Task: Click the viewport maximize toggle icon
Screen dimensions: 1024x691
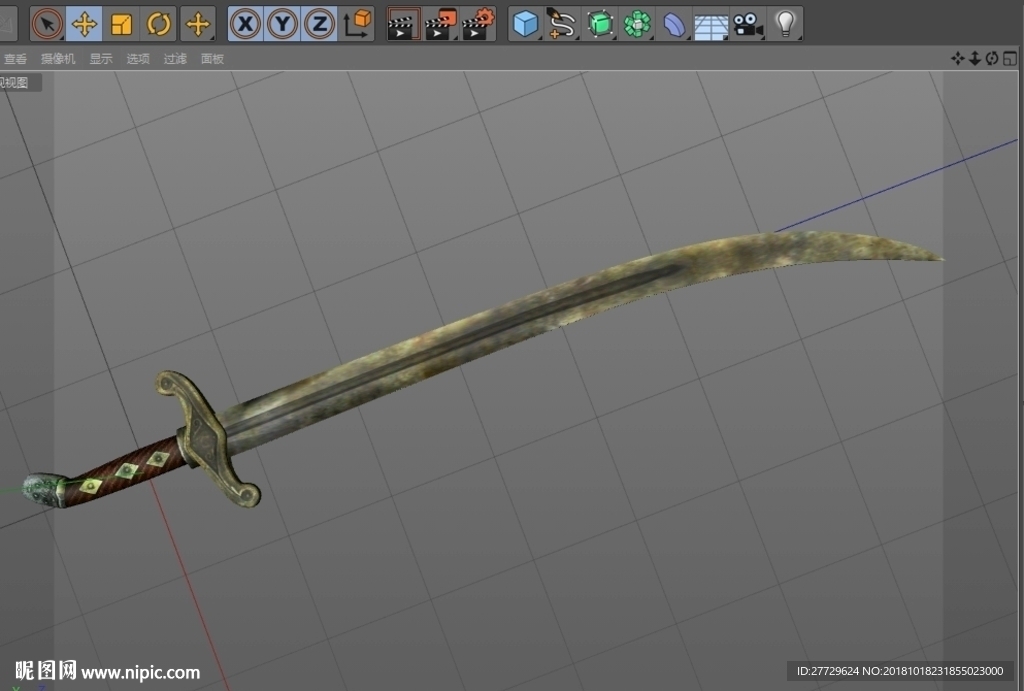Action: [1010, 59]
